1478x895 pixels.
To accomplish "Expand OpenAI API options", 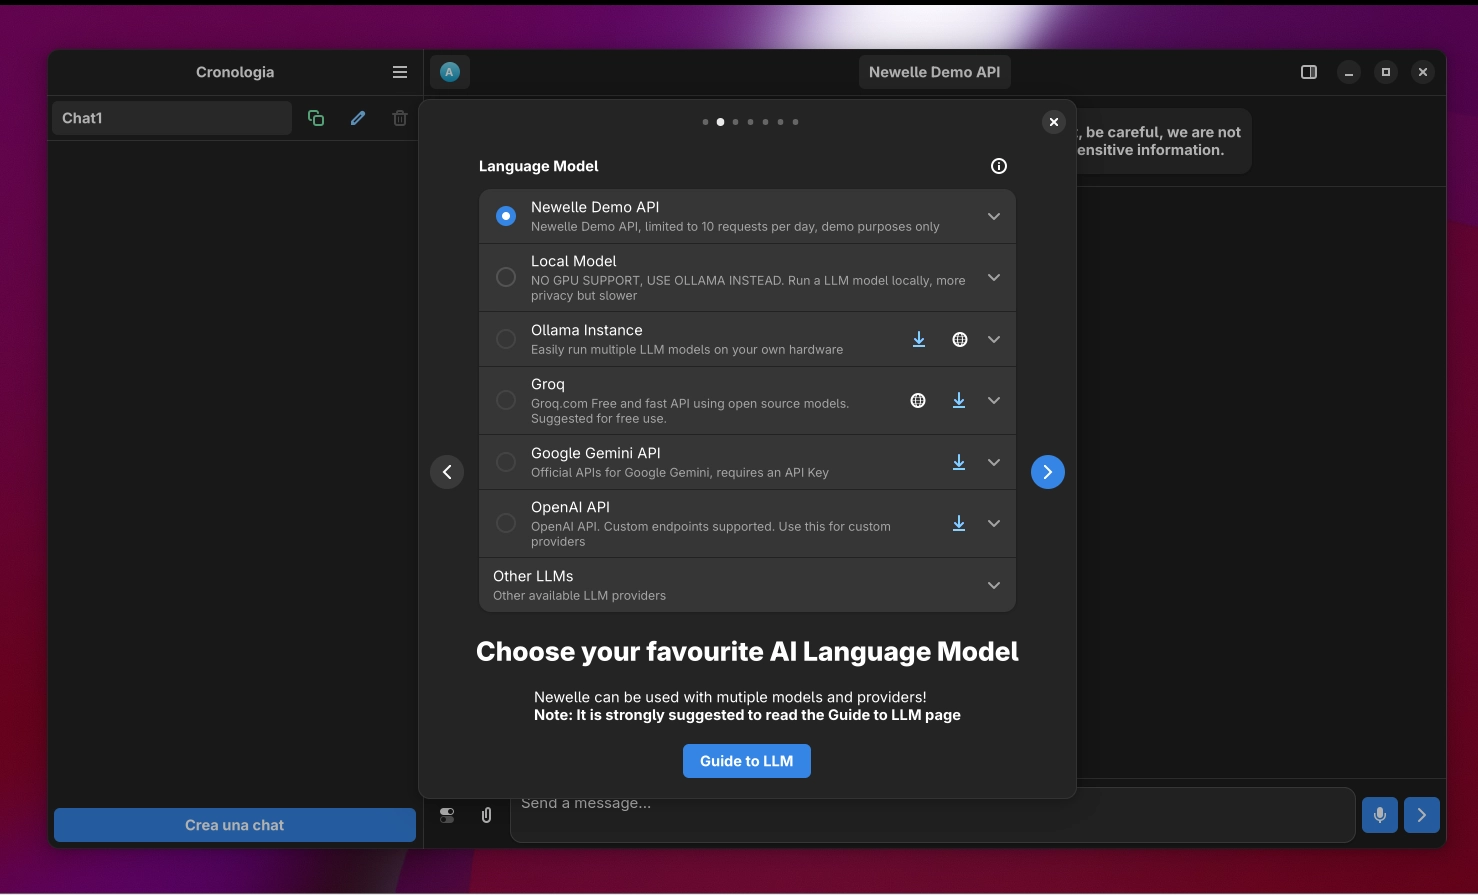I will (994, 524).
